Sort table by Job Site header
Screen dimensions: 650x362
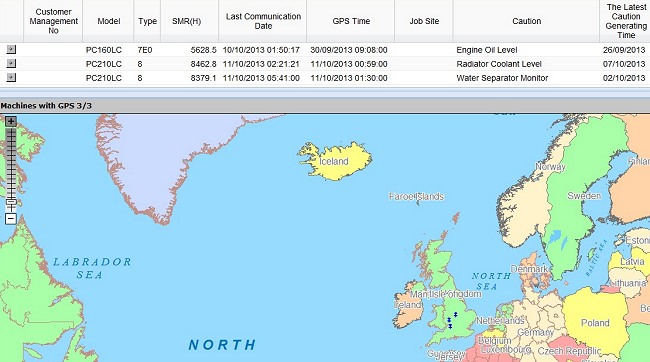coord(424,21)
